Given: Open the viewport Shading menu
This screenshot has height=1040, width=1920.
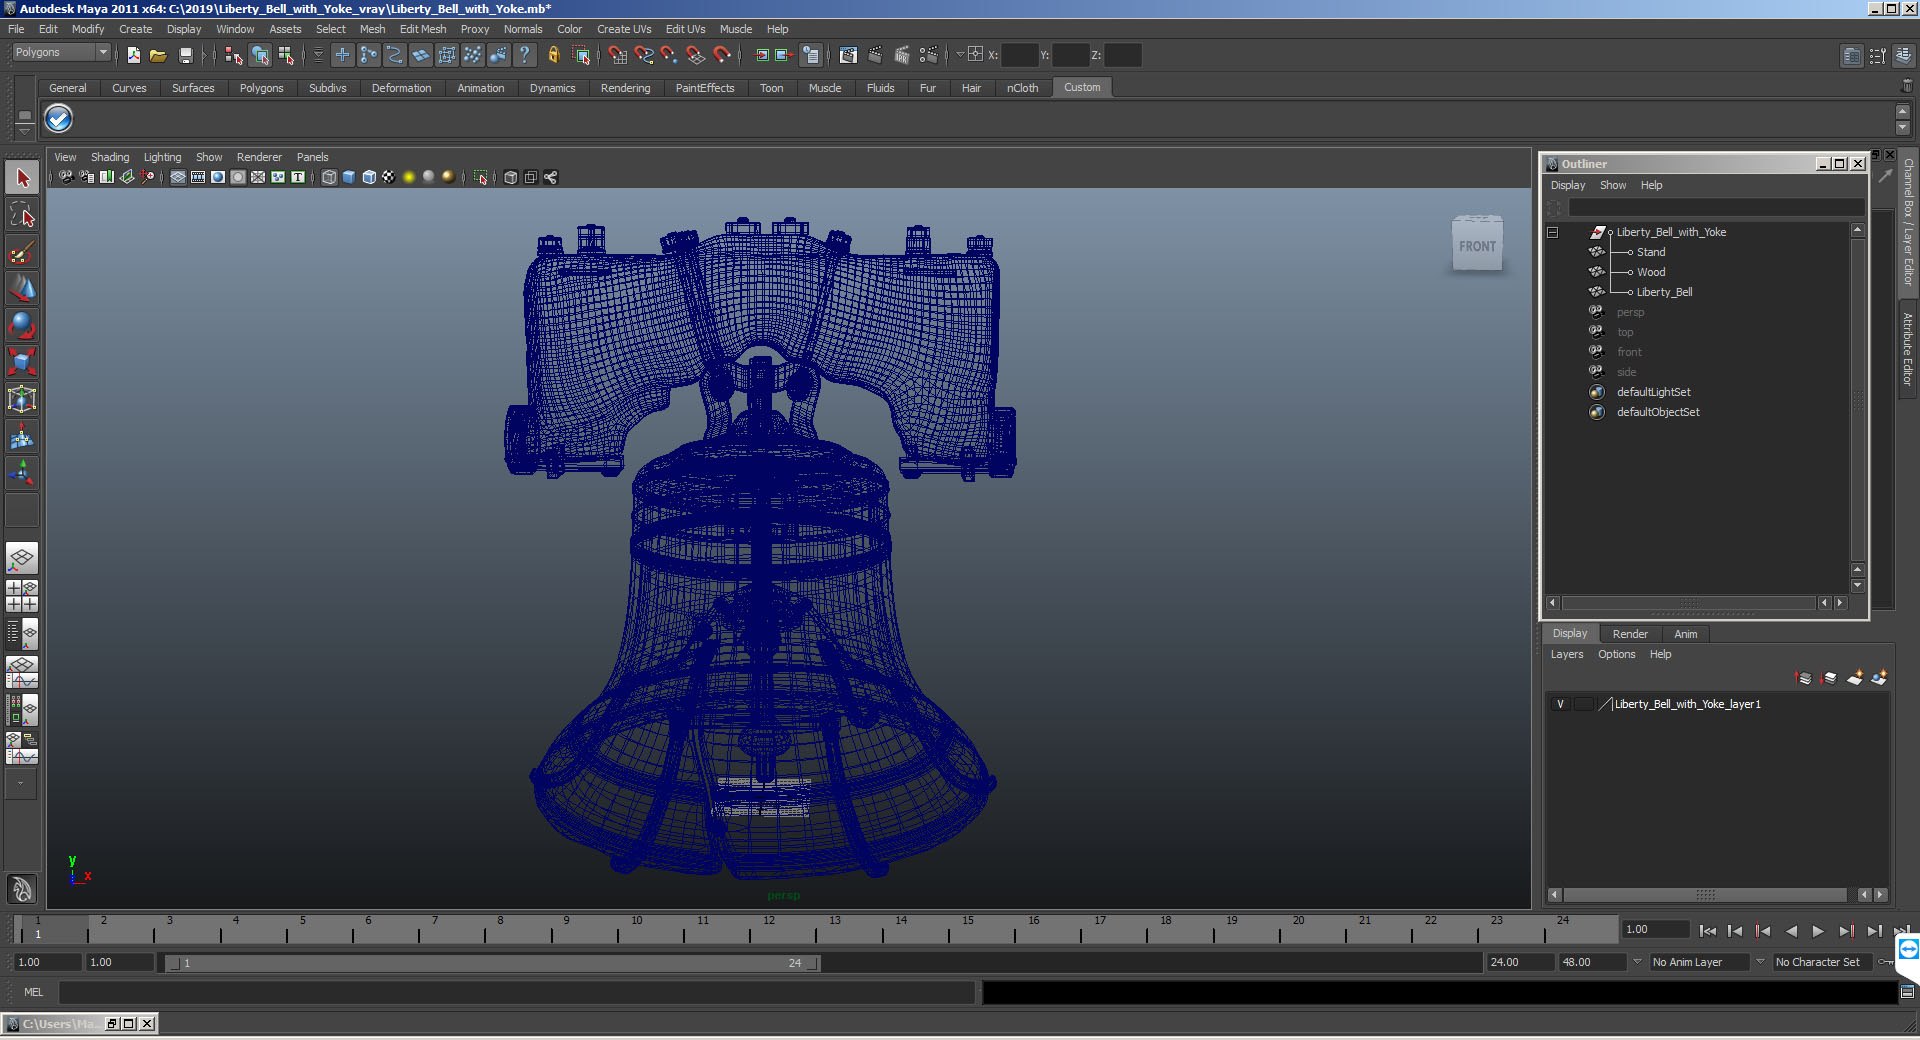Looking at the screenshot, I should tap(110, 157).
